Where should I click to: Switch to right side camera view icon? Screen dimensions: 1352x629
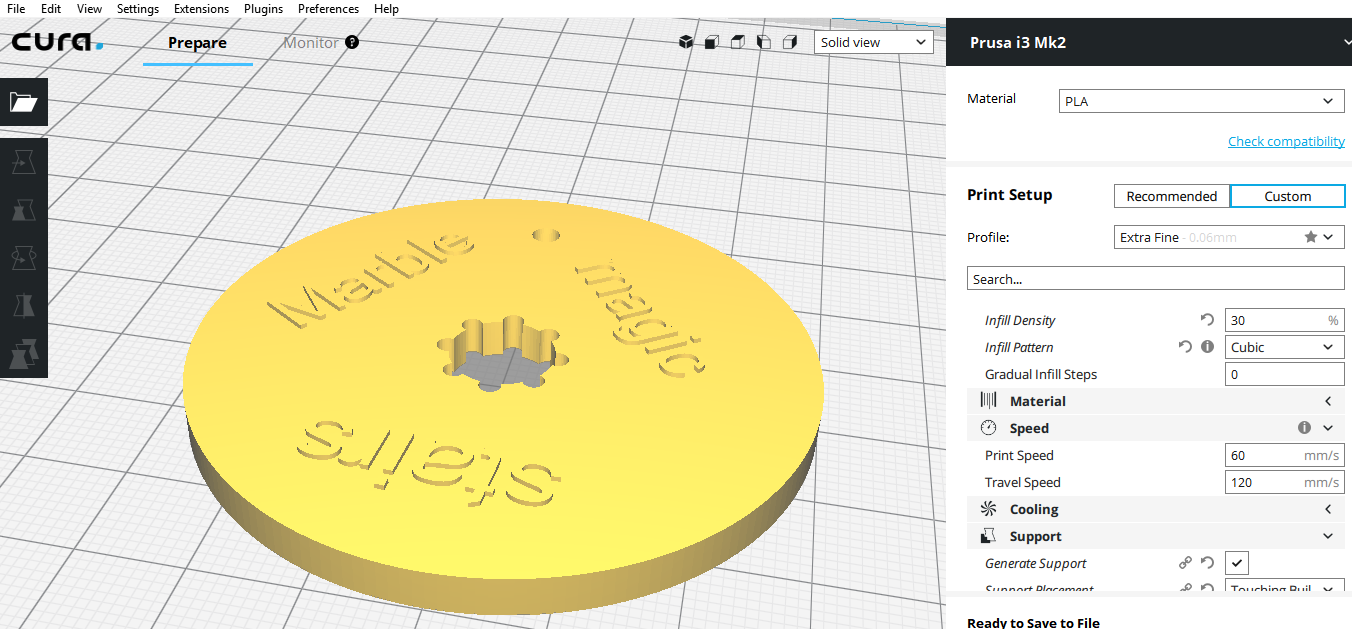(790, 42)
